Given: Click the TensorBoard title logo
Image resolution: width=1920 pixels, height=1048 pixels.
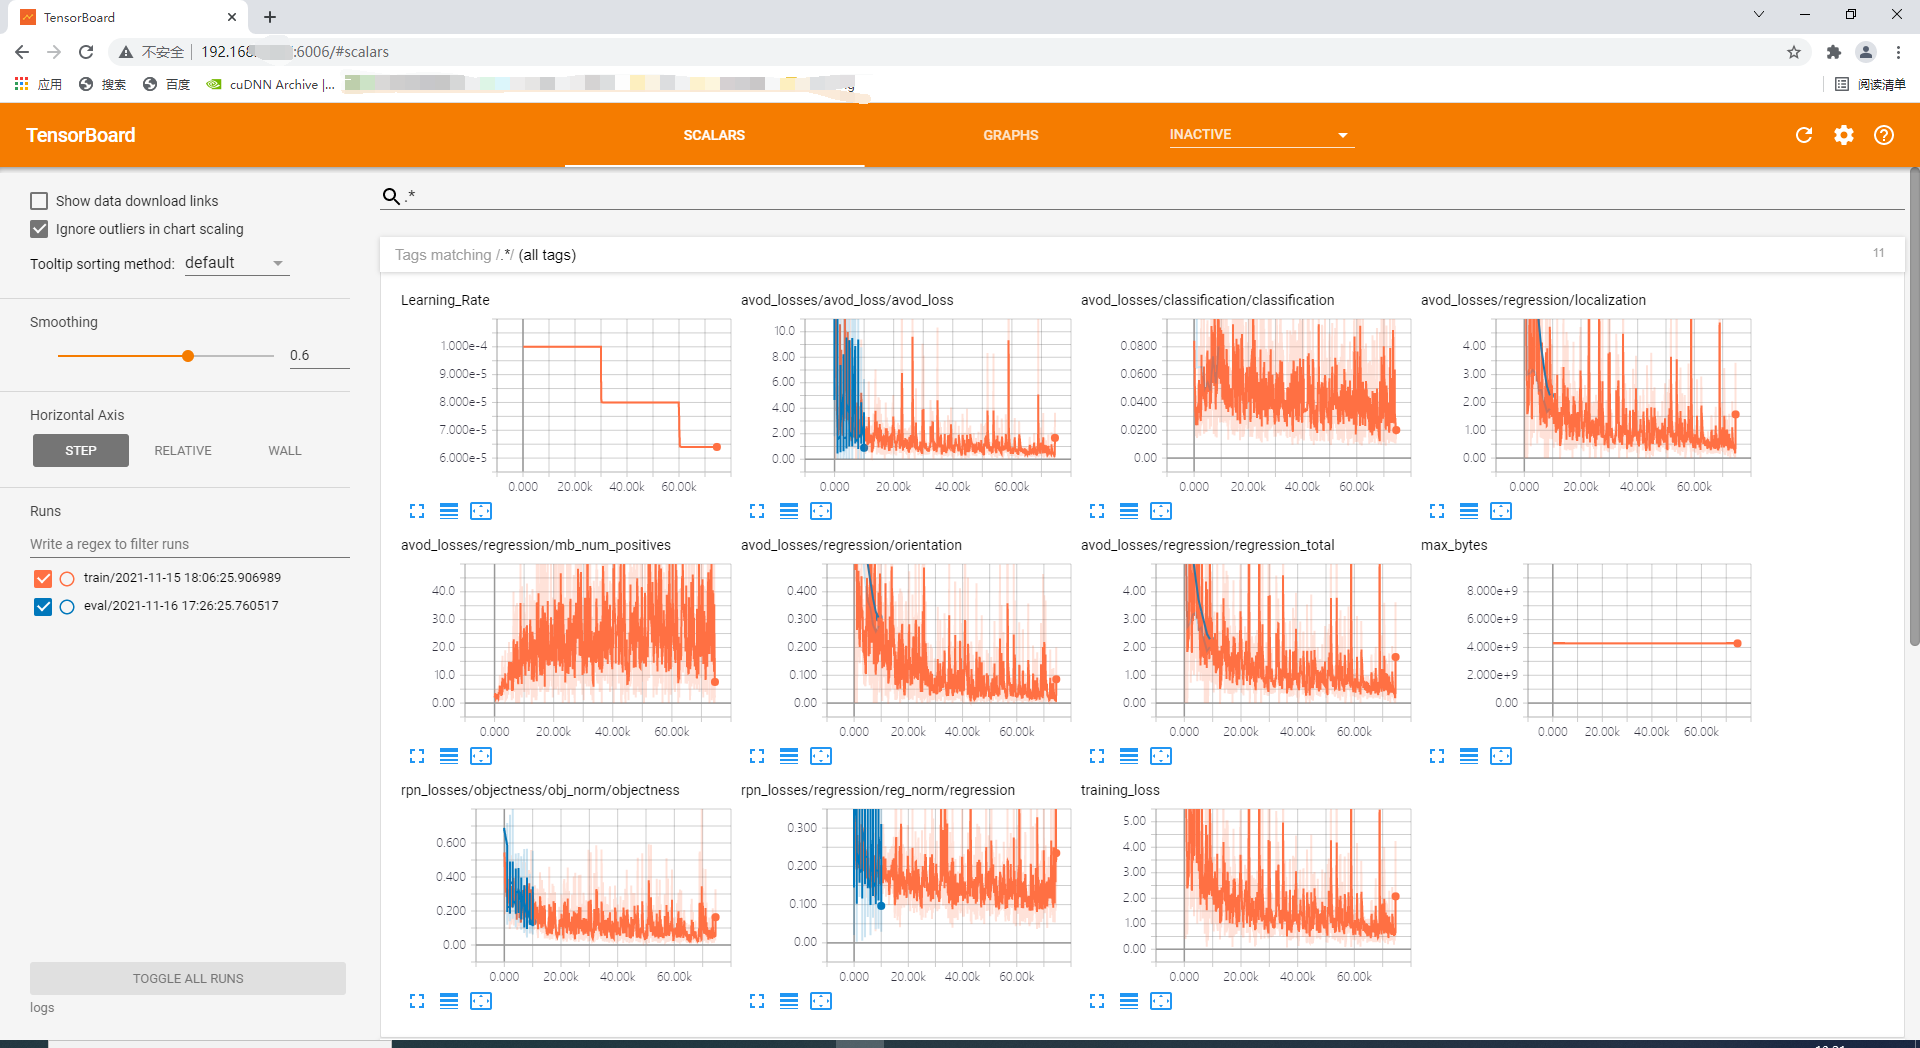Looking at the screenshot, I should pos(81,135).
